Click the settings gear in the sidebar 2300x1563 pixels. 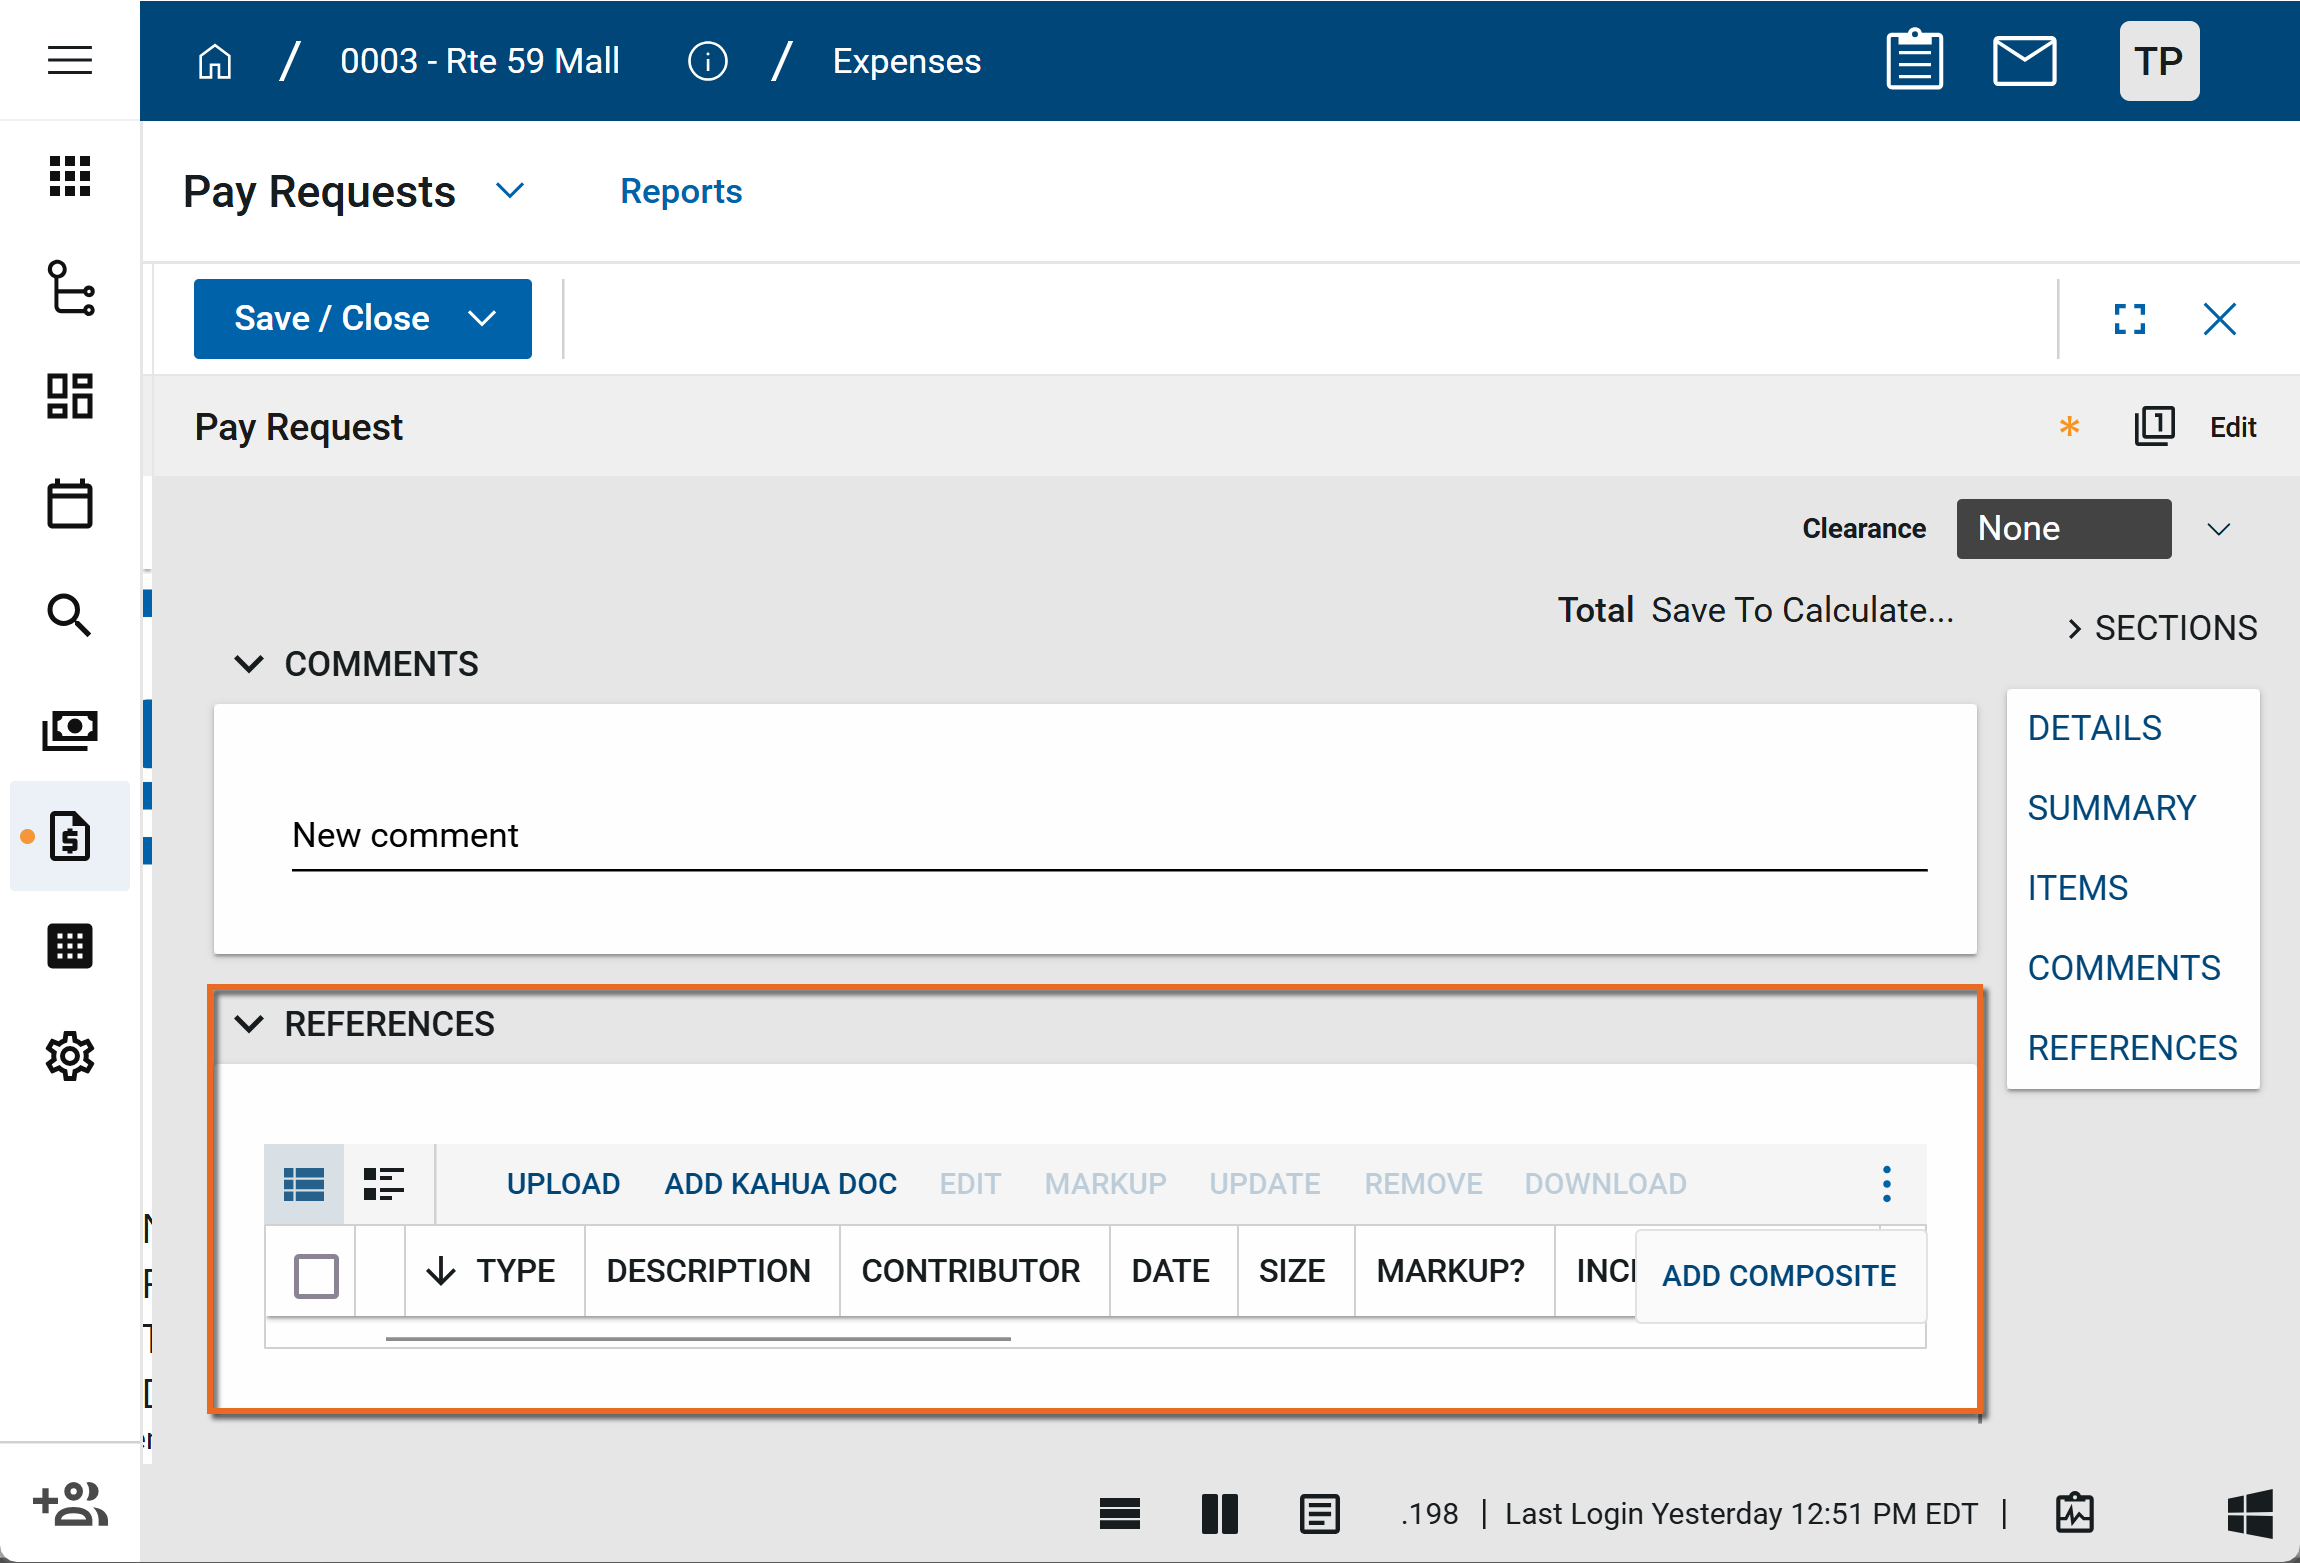(x=69, y=1056)
